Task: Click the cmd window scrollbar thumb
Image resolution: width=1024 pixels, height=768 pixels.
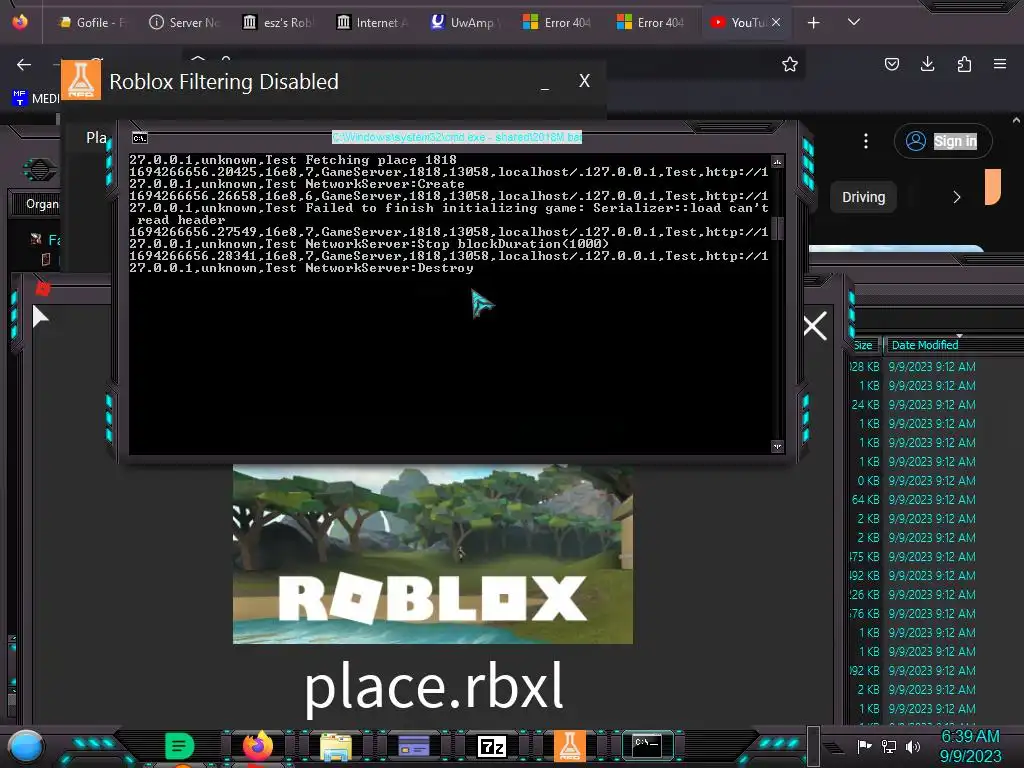Action: tap(776, 229)
